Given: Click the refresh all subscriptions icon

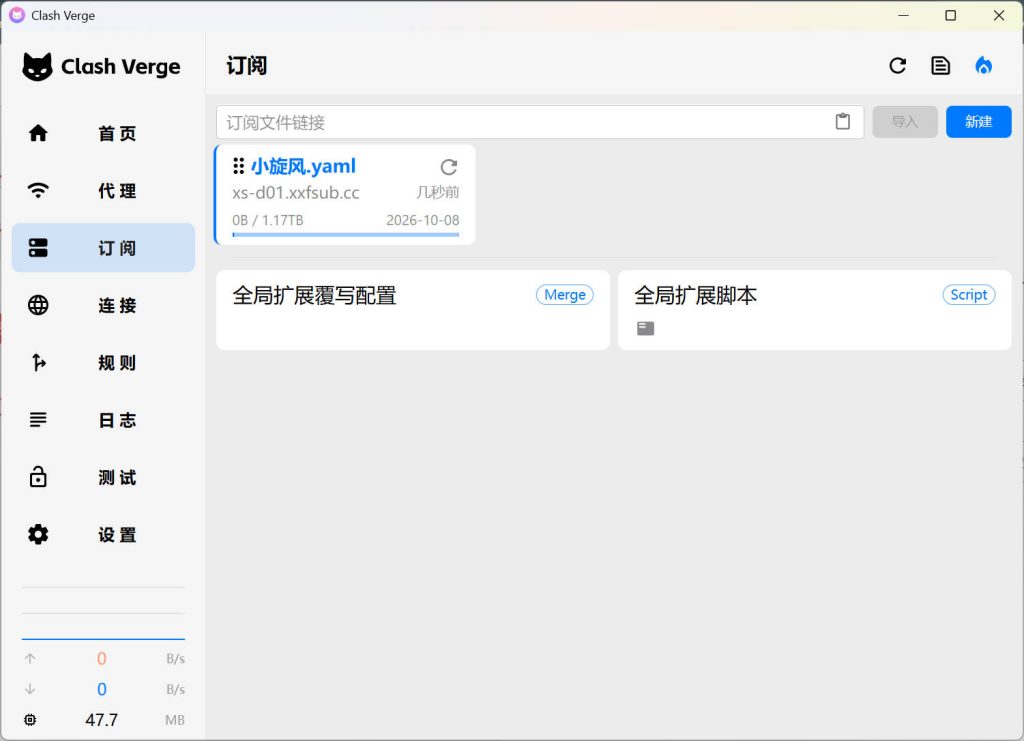Looking at the screenshot, I should click(x=897, y=66).
